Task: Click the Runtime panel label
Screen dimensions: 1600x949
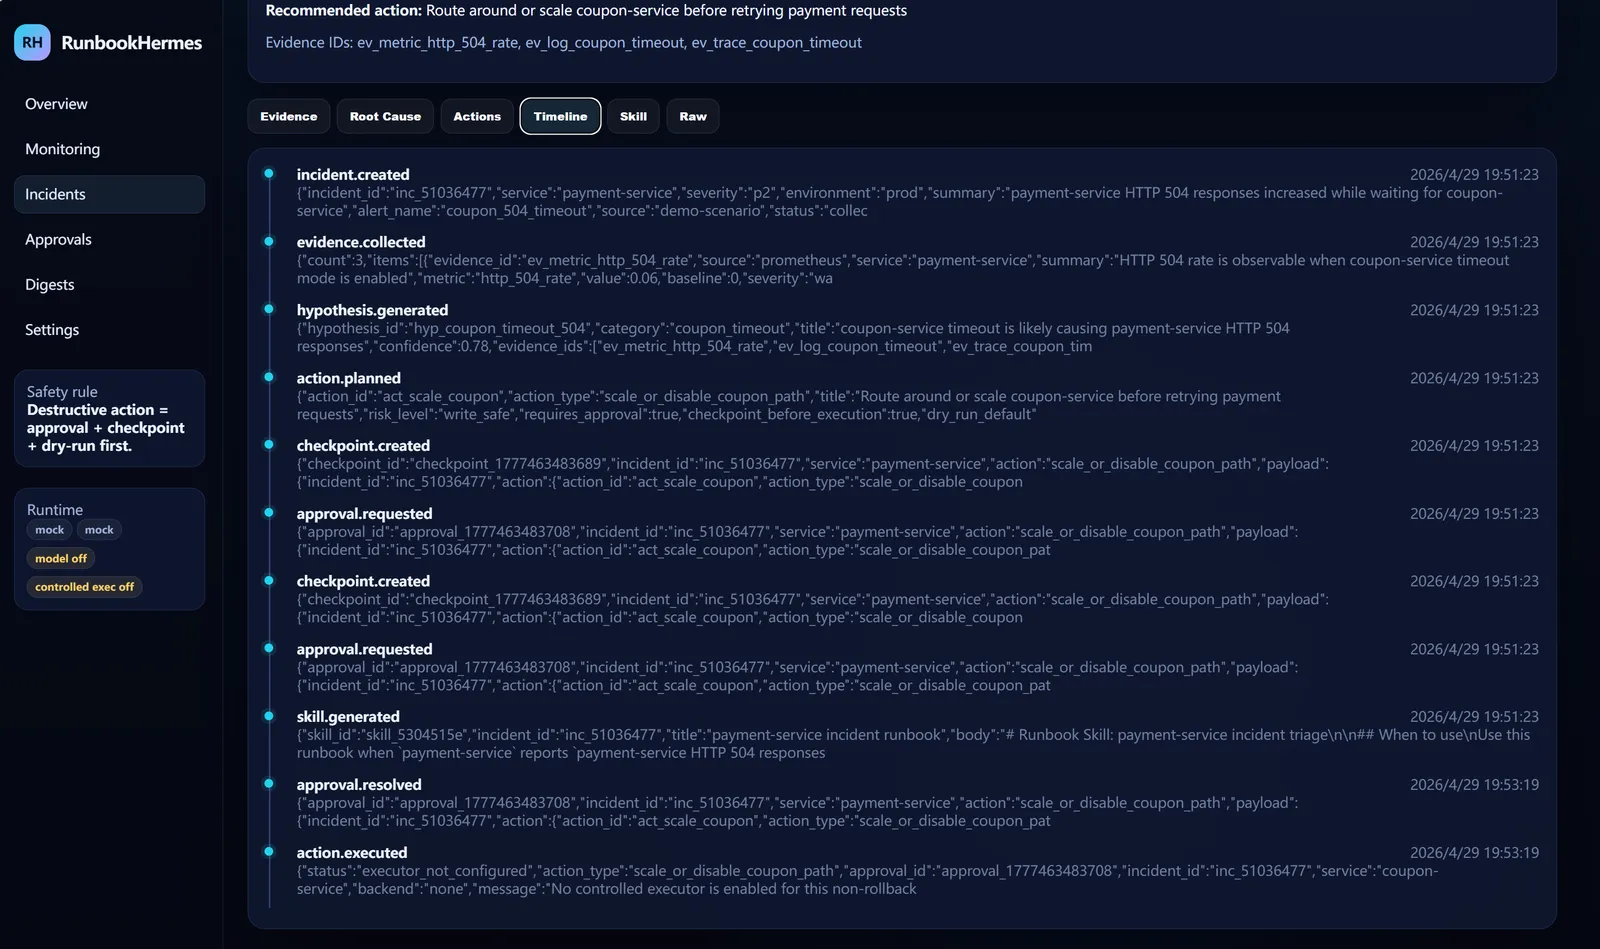Action: (x=55, y=510)
